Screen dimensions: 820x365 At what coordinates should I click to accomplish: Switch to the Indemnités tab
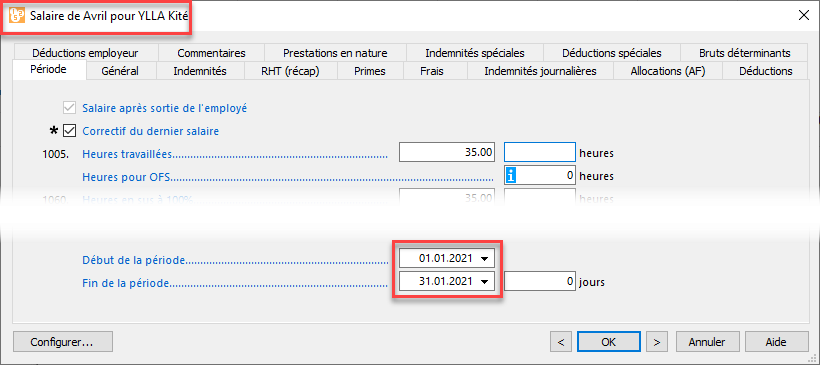click(x=200, y=71)
